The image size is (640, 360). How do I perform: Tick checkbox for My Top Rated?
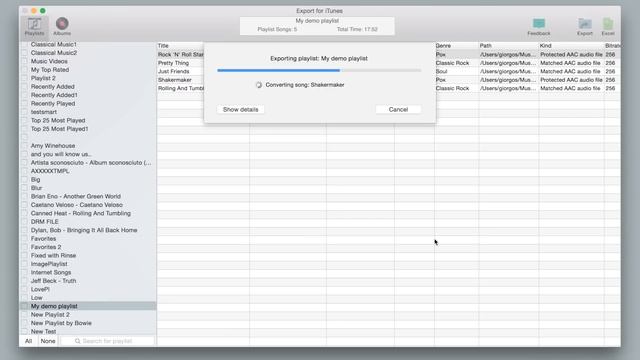[x=24, y=70]
